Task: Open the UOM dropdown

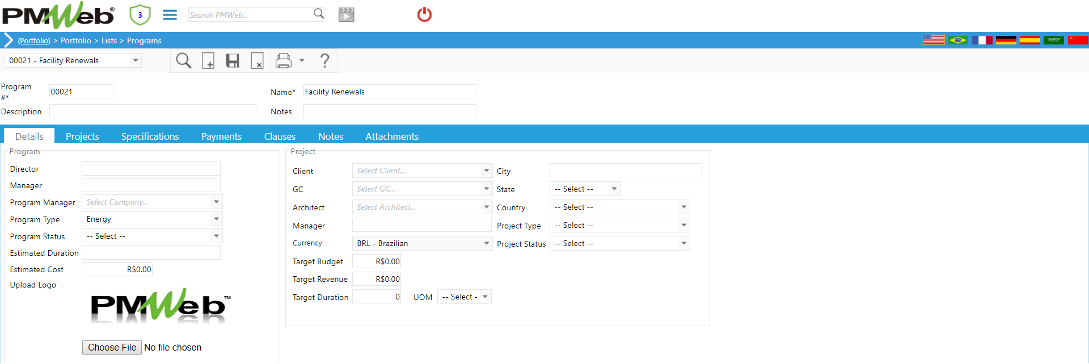Action: pos(465,297)
